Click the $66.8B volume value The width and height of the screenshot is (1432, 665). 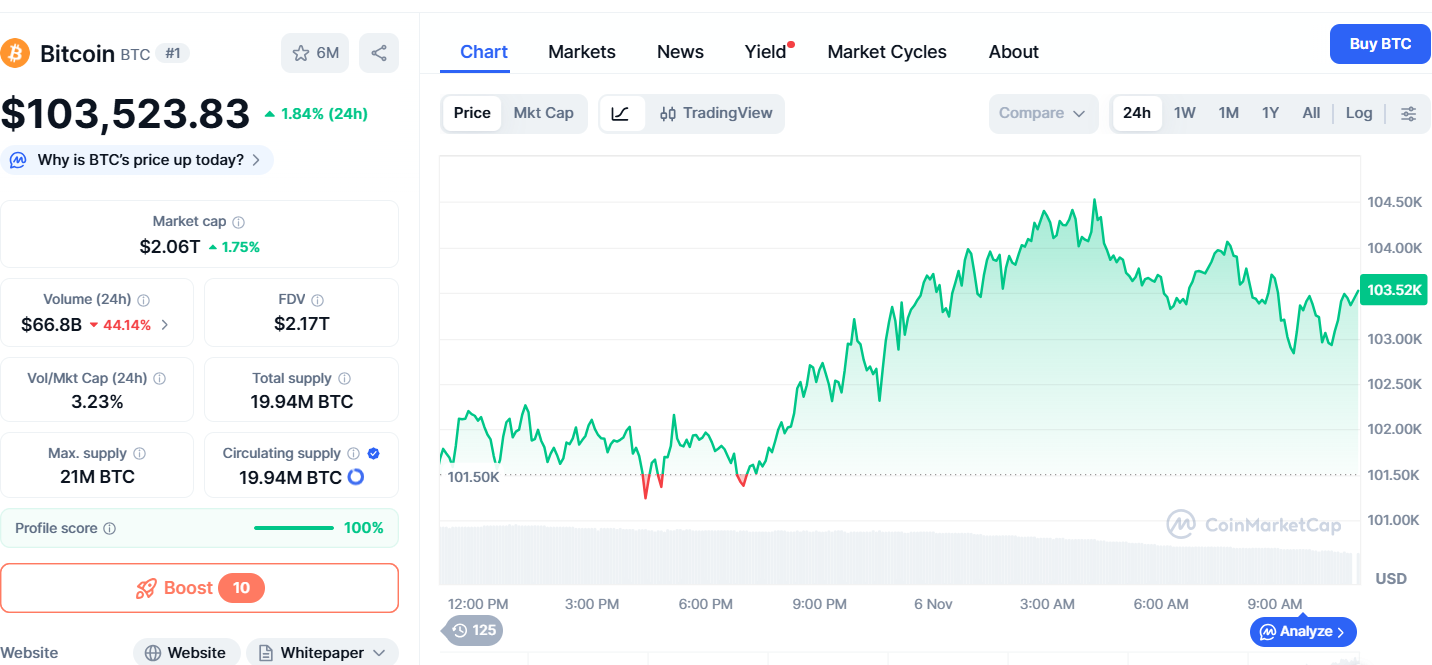pyautogui.click(x=51, y=325)
